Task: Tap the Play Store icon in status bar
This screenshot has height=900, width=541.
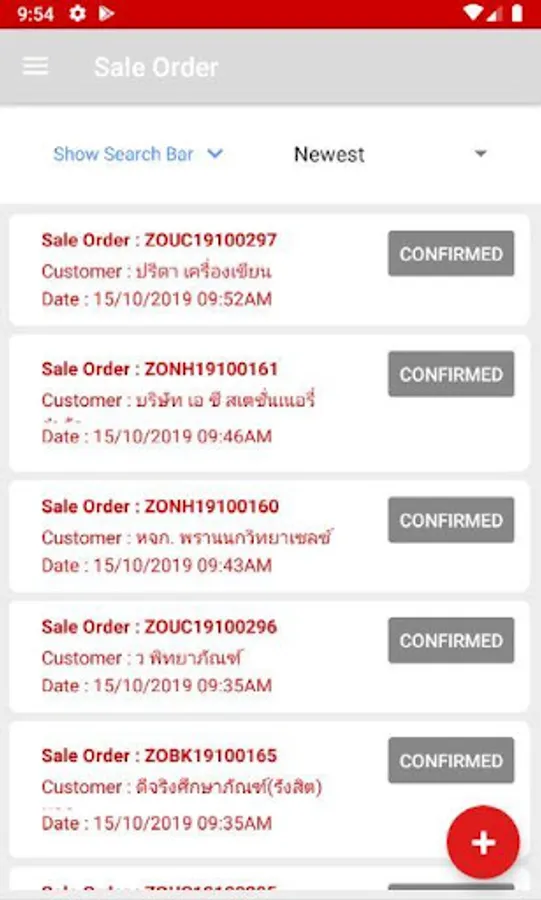Action: (106, 13)
